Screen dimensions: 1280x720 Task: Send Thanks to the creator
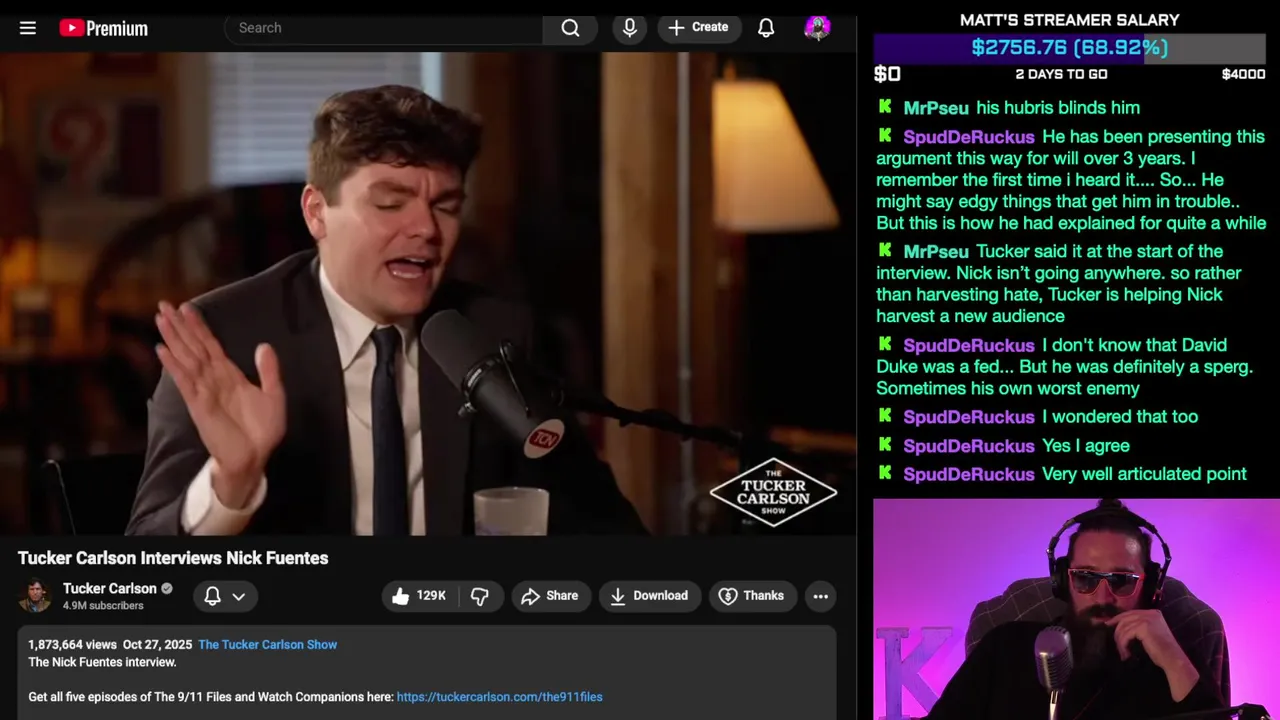coord(752,596)
